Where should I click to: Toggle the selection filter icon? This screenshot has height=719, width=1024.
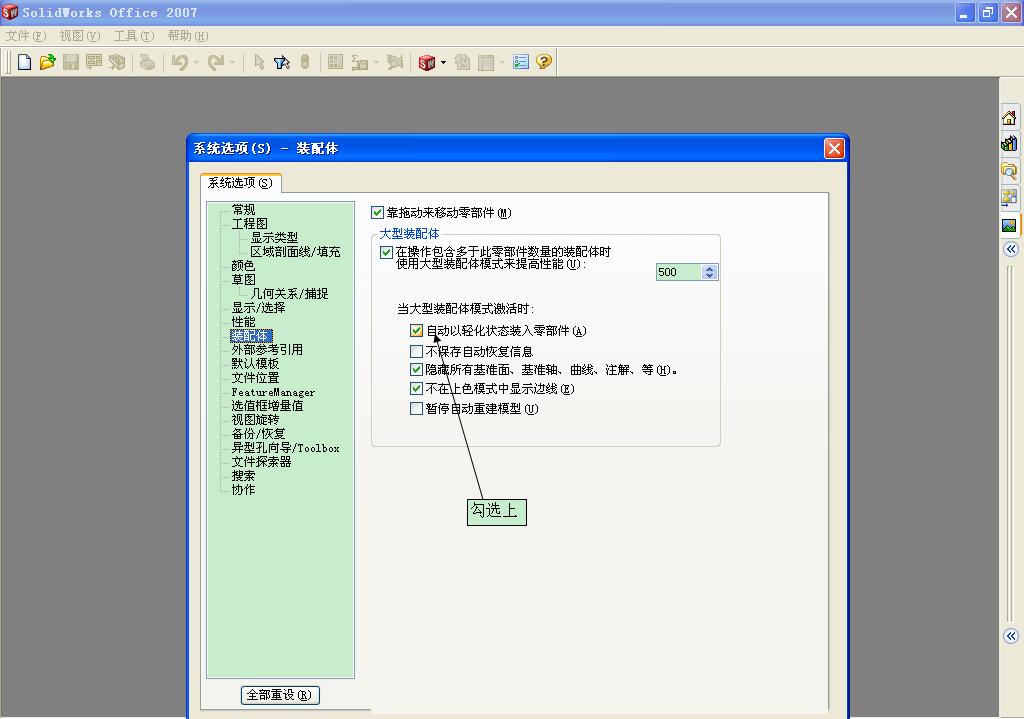pyautogui.click(x=282, y=62)
